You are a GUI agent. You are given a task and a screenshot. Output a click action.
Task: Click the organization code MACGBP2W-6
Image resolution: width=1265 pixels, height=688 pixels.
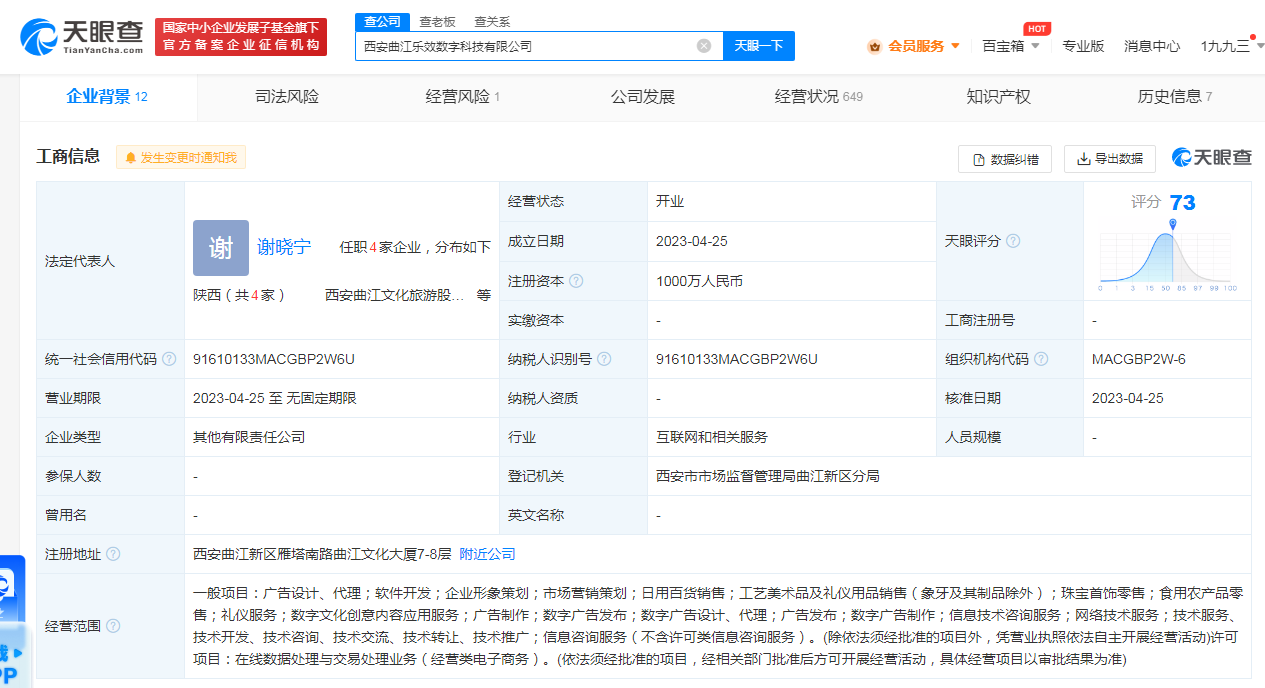[x=1139, y=359]
